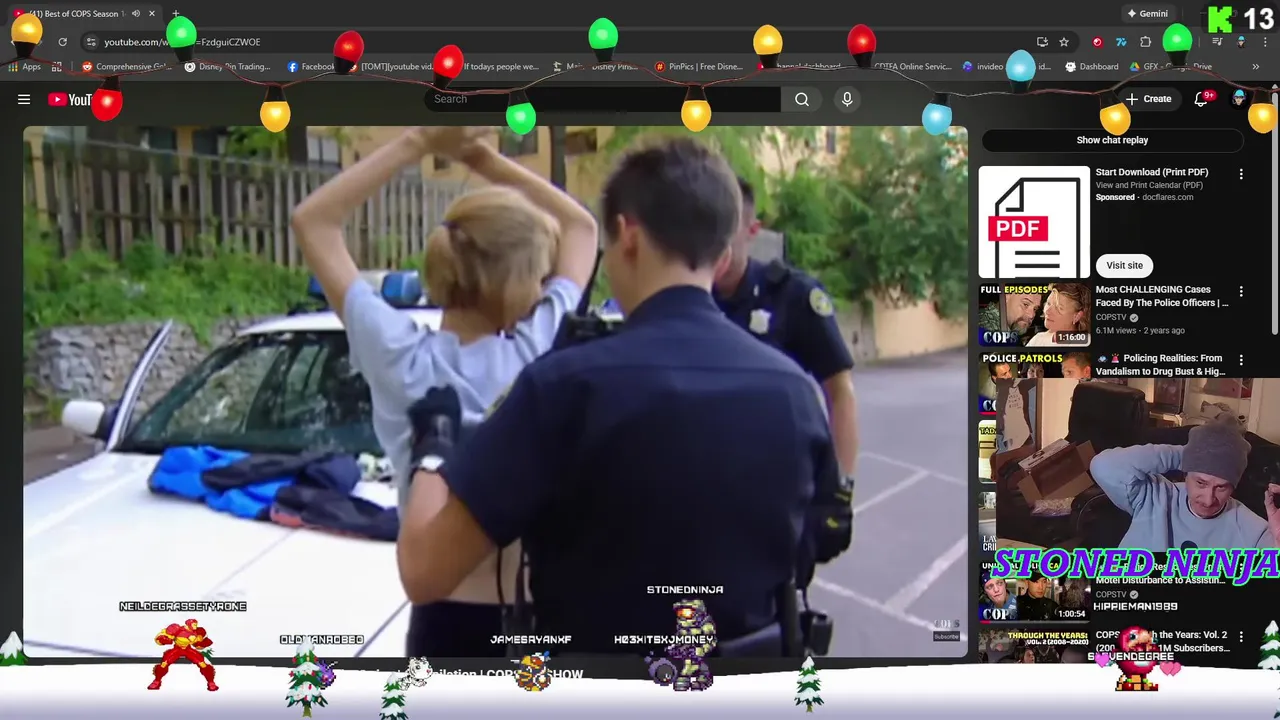This screenshot has height=720, width=1280.
Task: Open the Most CHALLENGING Cases video thumbnail
Action: coord(1034,314)
